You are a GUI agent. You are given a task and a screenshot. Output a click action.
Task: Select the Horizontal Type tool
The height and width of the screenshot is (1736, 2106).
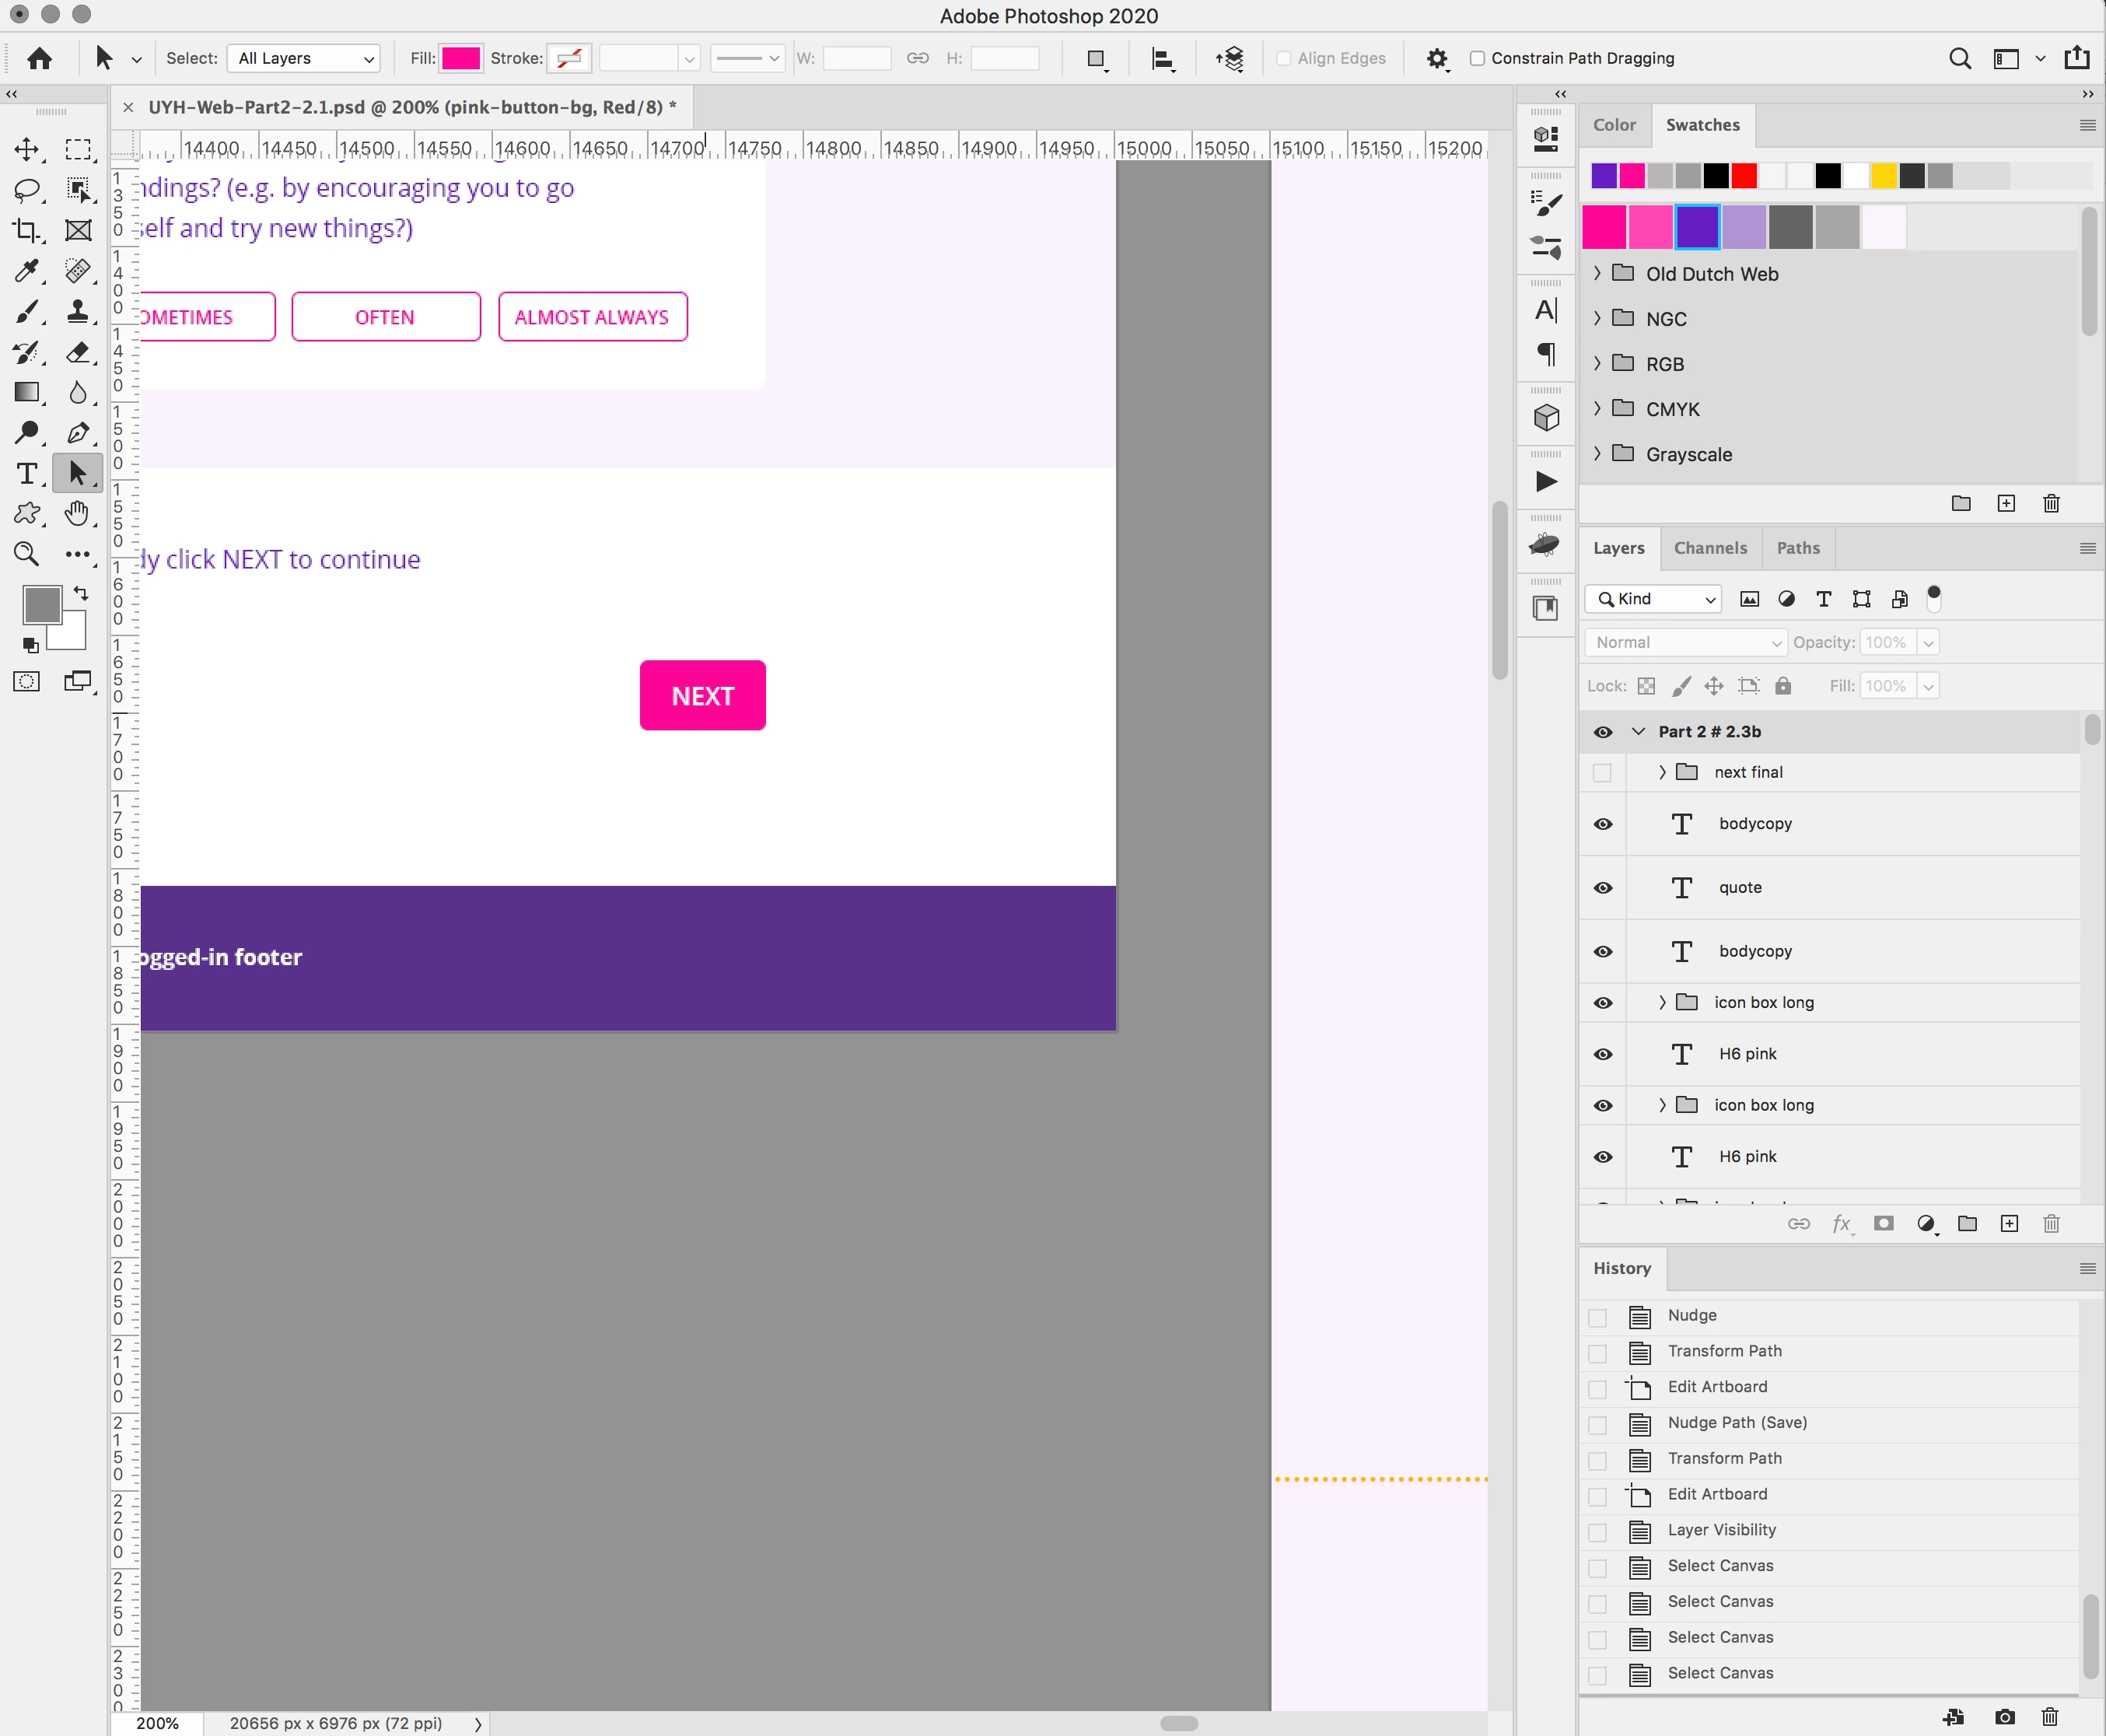[x=27, y=473]
